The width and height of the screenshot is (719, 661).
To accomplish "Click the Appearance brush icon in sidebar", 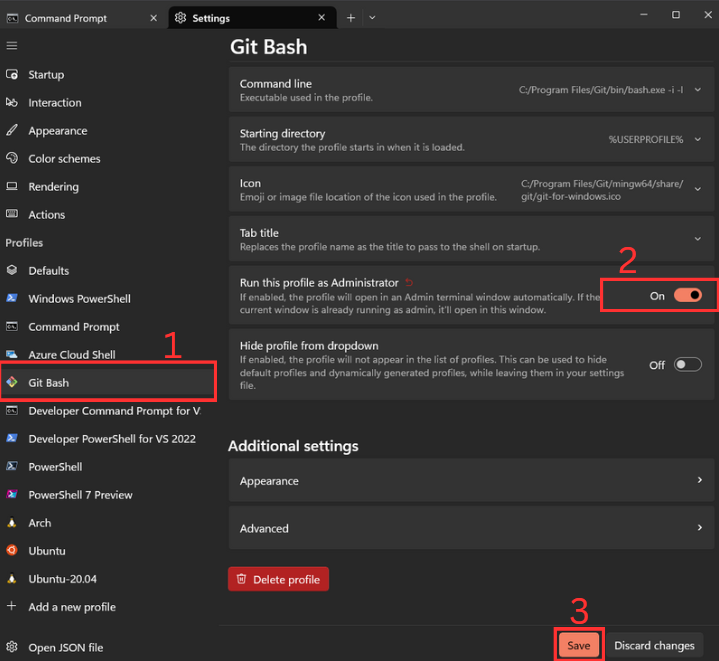I will click(x=12, y=130).
